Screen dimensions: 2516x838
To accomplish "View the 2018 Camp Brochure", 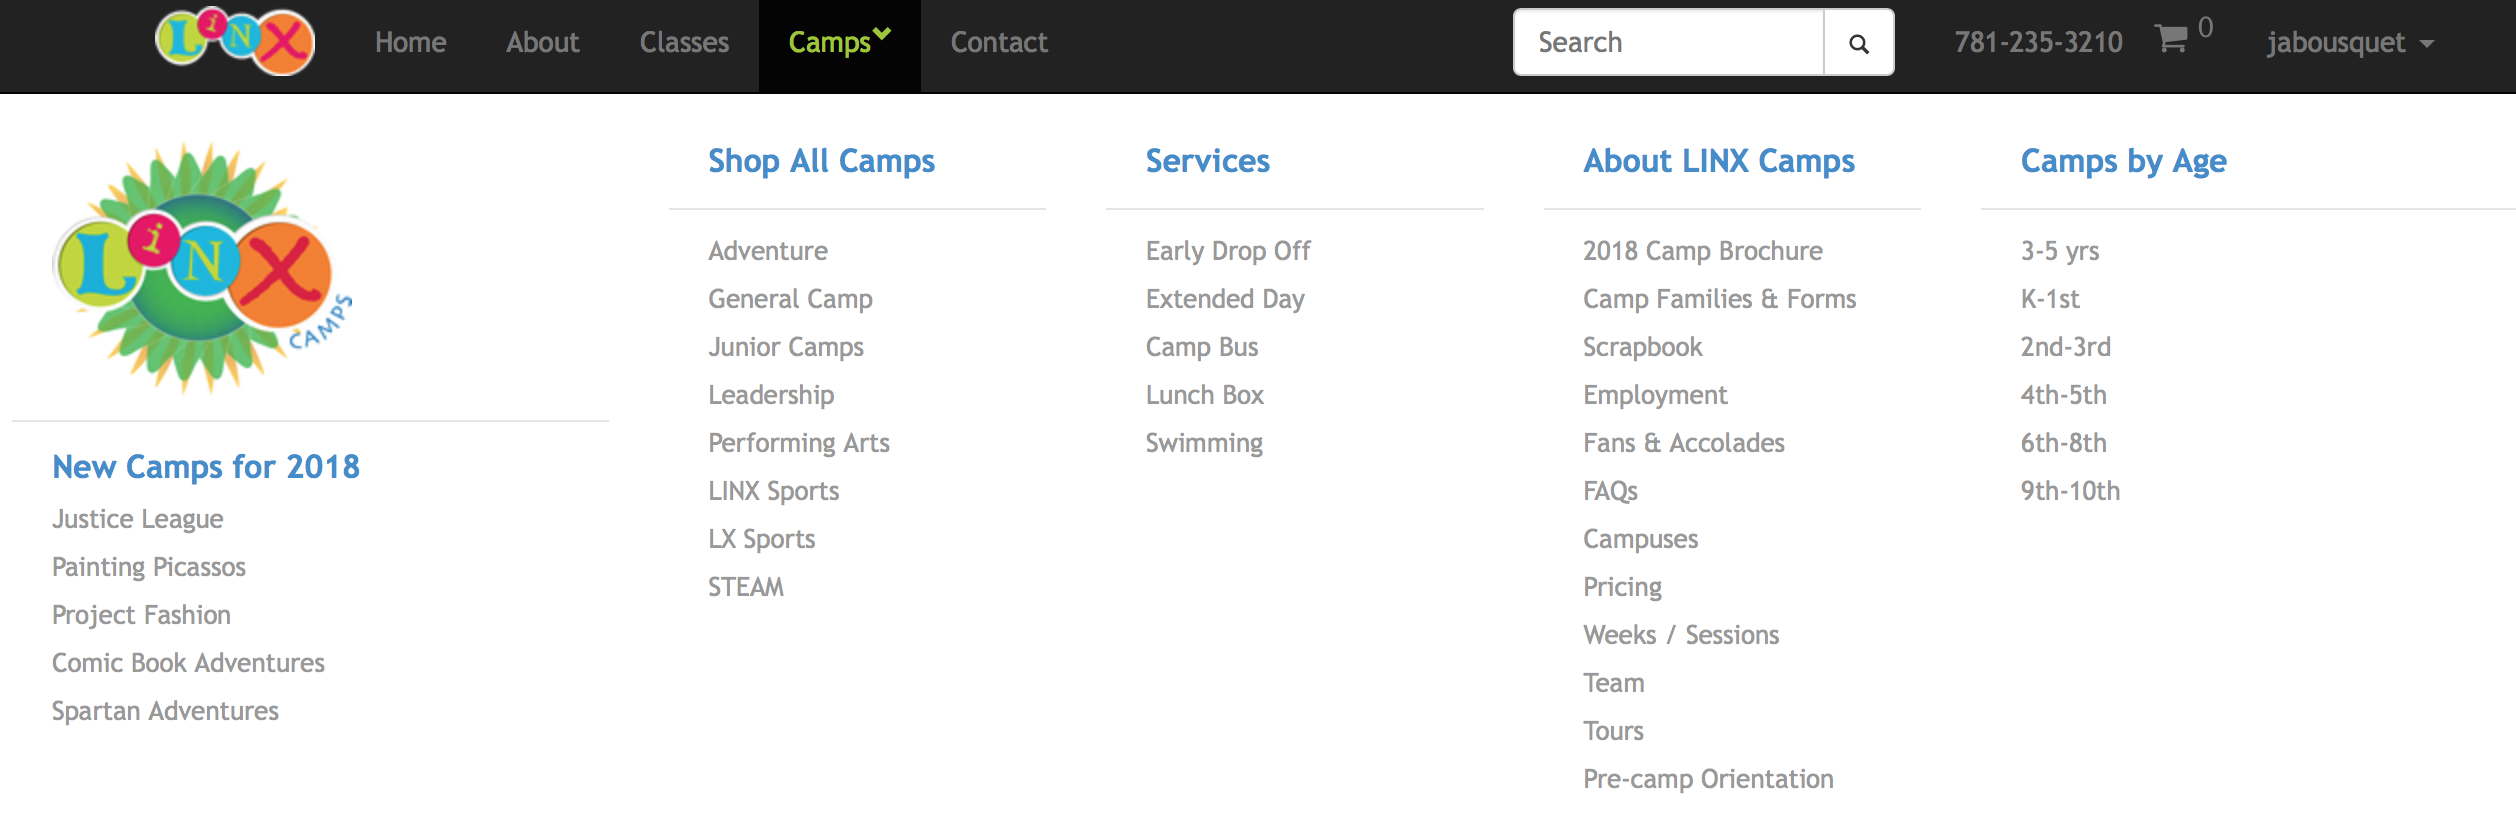I will coord(1702,251).
